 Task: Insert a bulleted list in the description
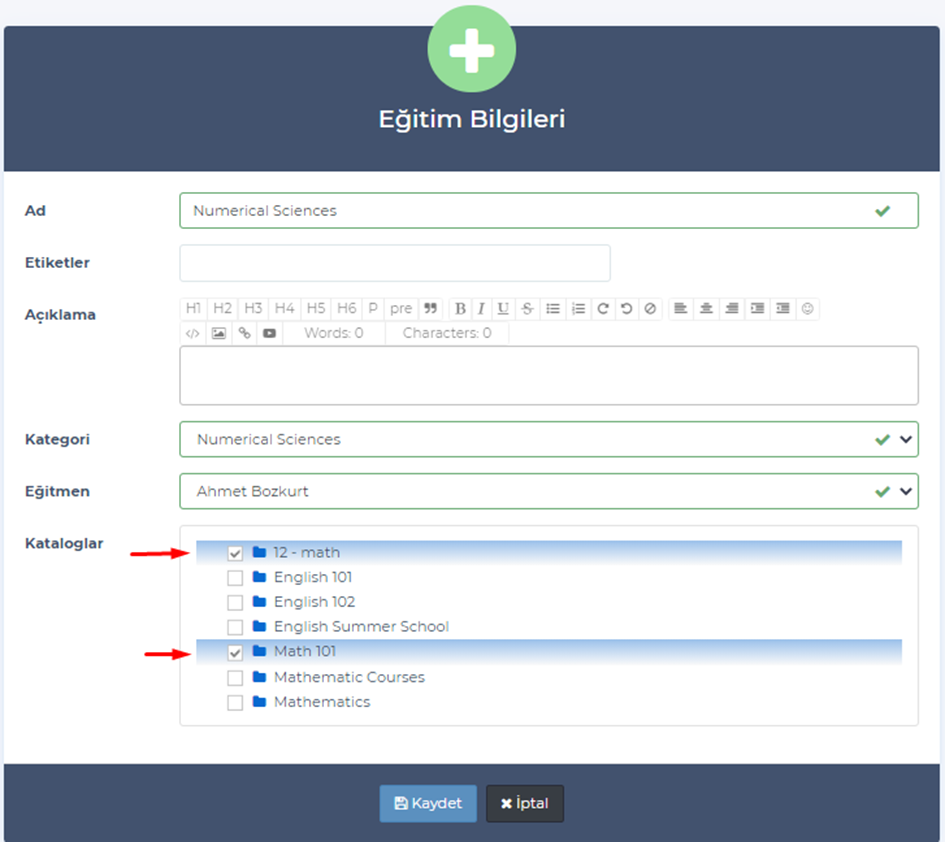[x=553, y=309]
